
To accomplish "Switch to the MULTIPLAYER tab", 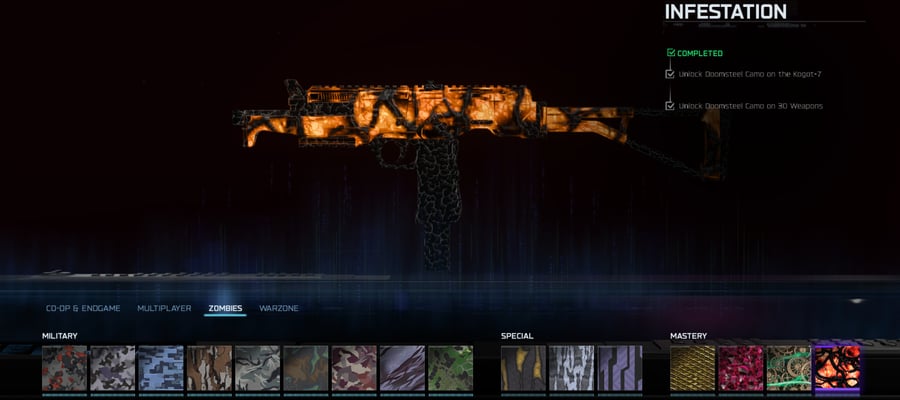I will pos(164,308).
